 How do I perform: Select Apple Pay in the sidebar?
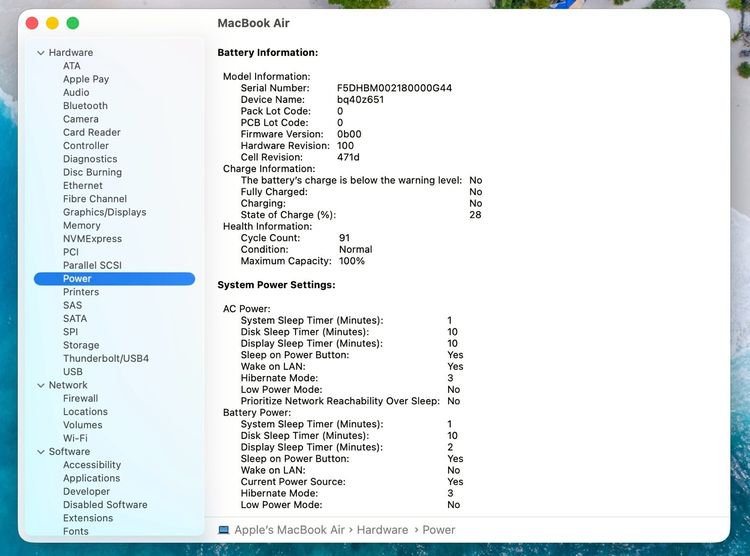pos(86,79)
